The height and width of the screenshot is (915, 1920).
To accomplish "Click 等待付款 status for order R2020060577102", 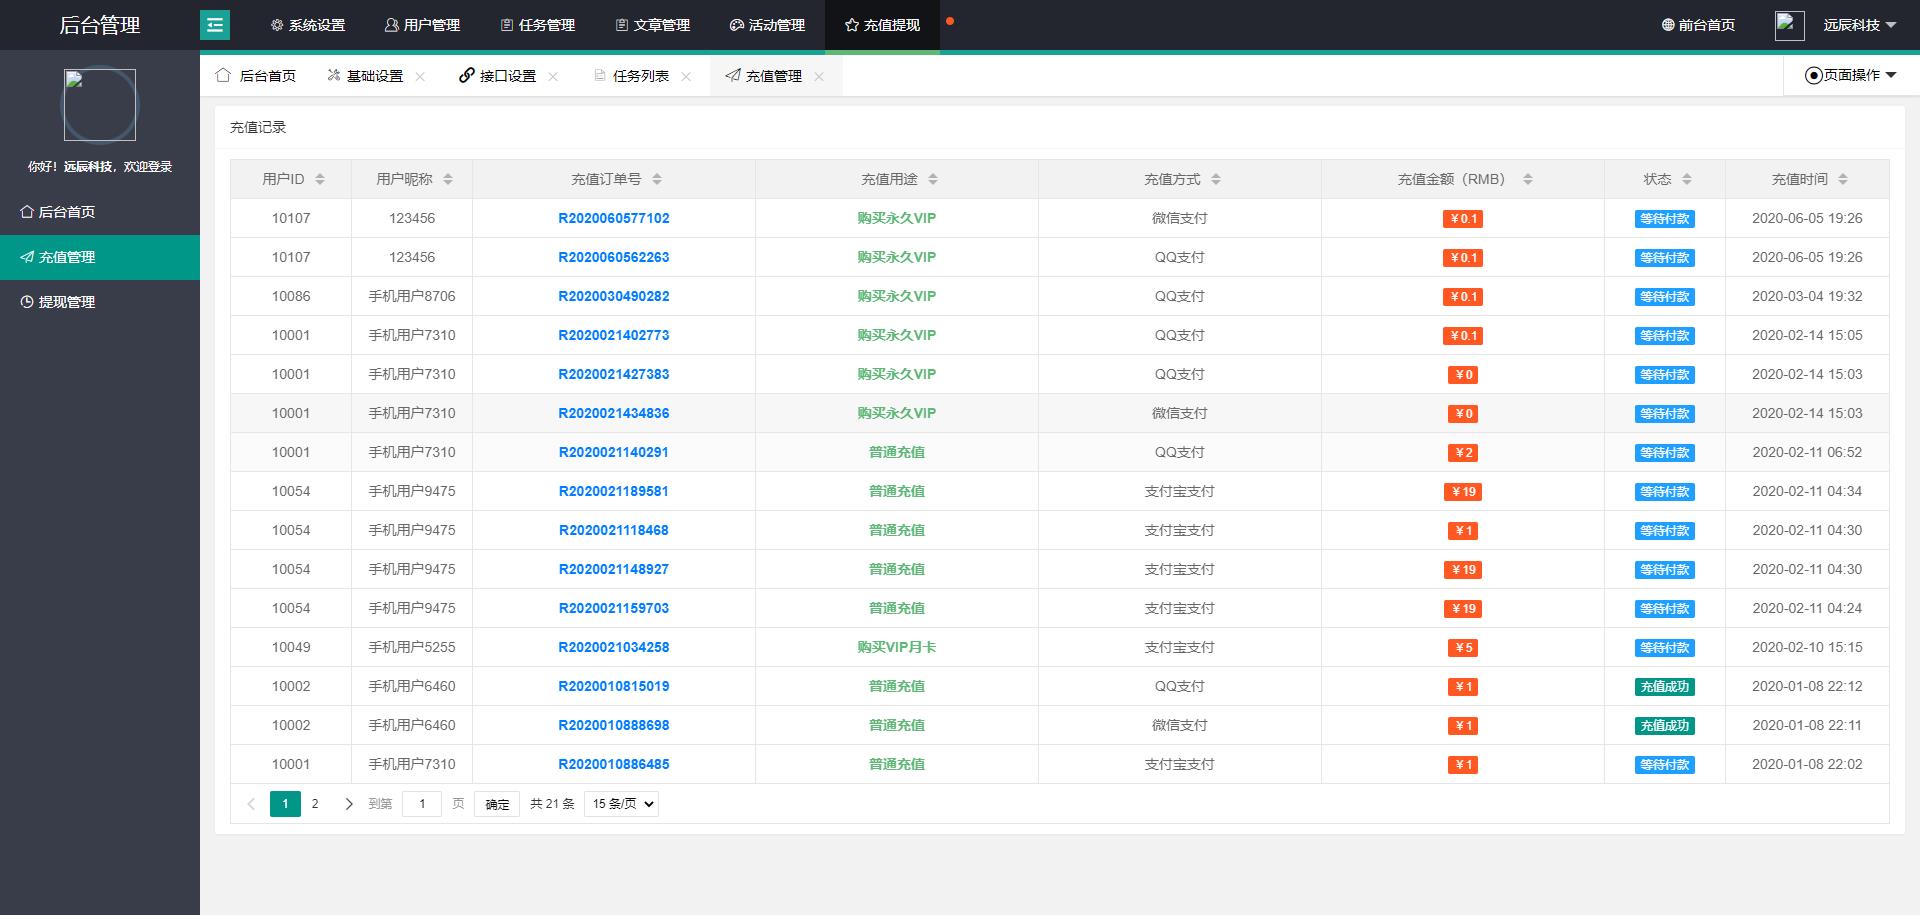I will 1665,219.
